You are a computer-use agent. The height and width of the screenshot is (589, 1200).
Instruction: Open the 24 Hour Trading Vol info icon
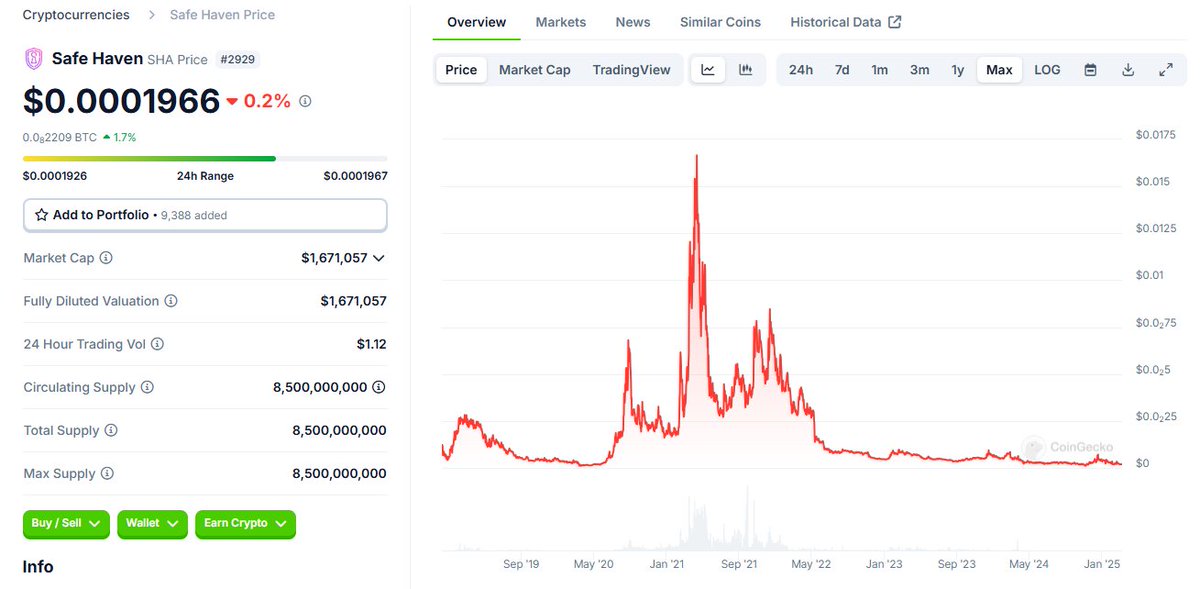coord(157,344)
